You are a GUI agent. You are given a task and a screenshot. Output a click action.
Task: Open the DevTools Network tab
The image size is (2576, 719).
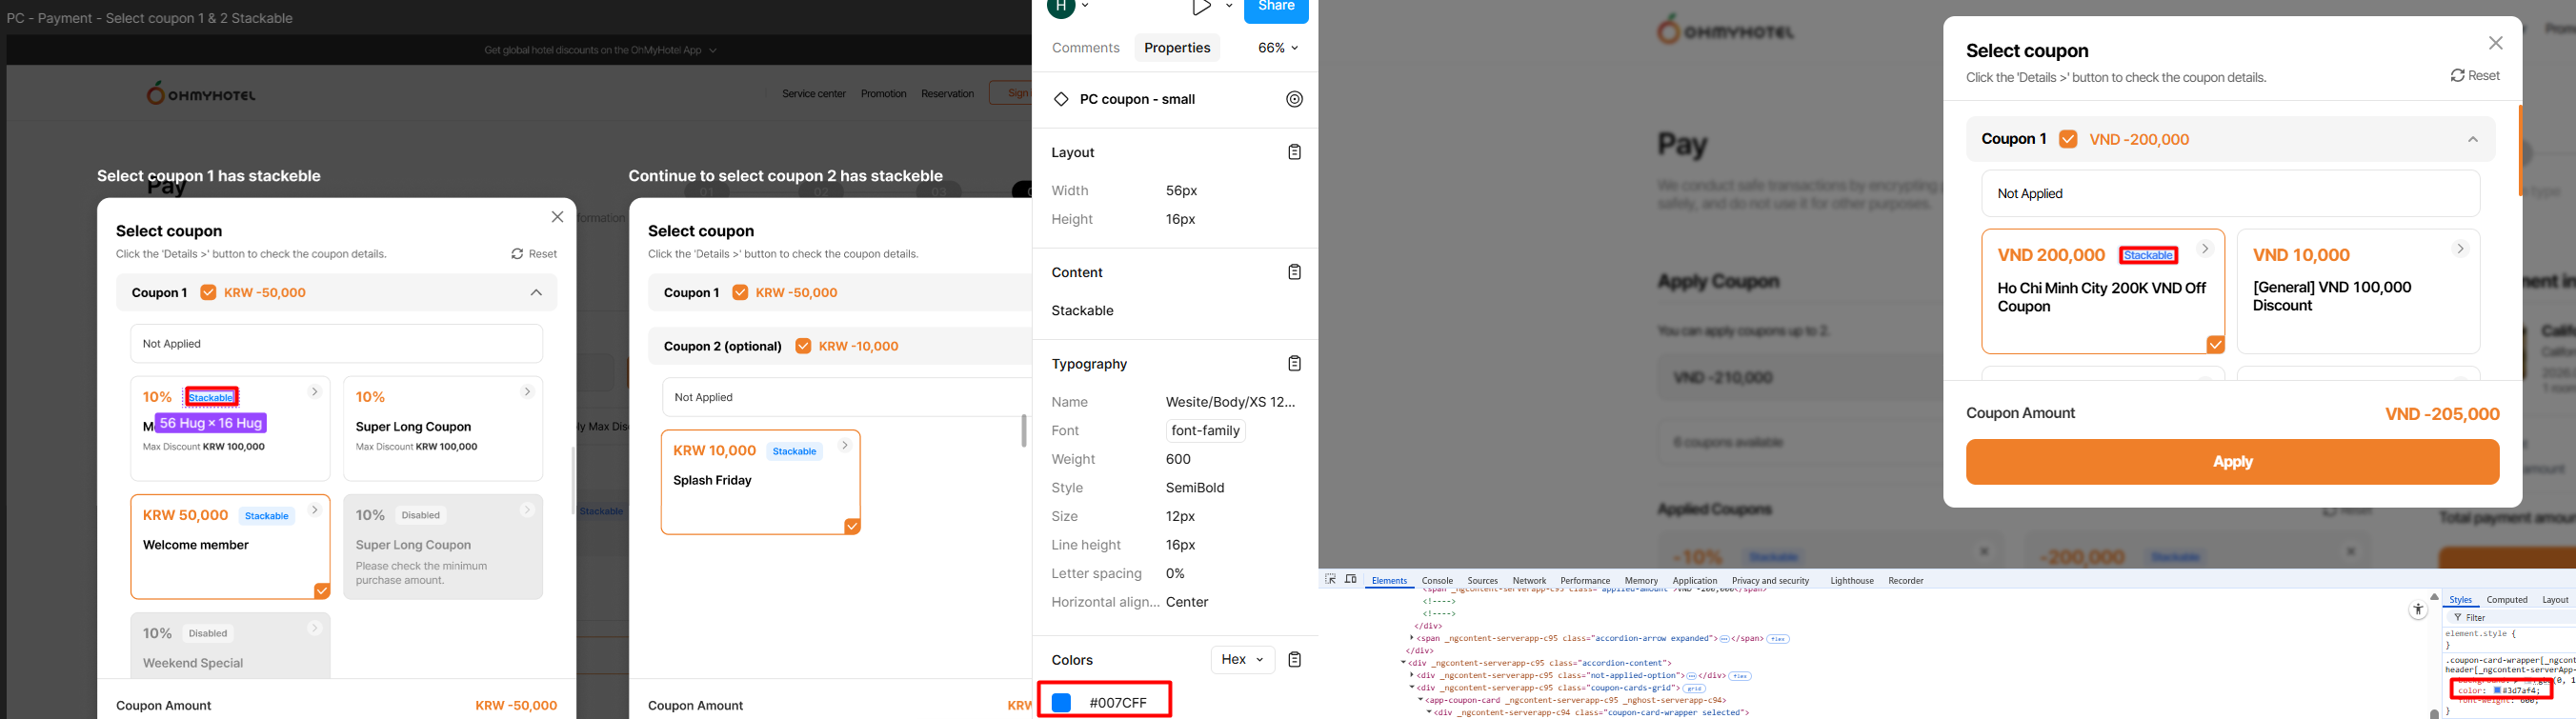(1529, 581)
